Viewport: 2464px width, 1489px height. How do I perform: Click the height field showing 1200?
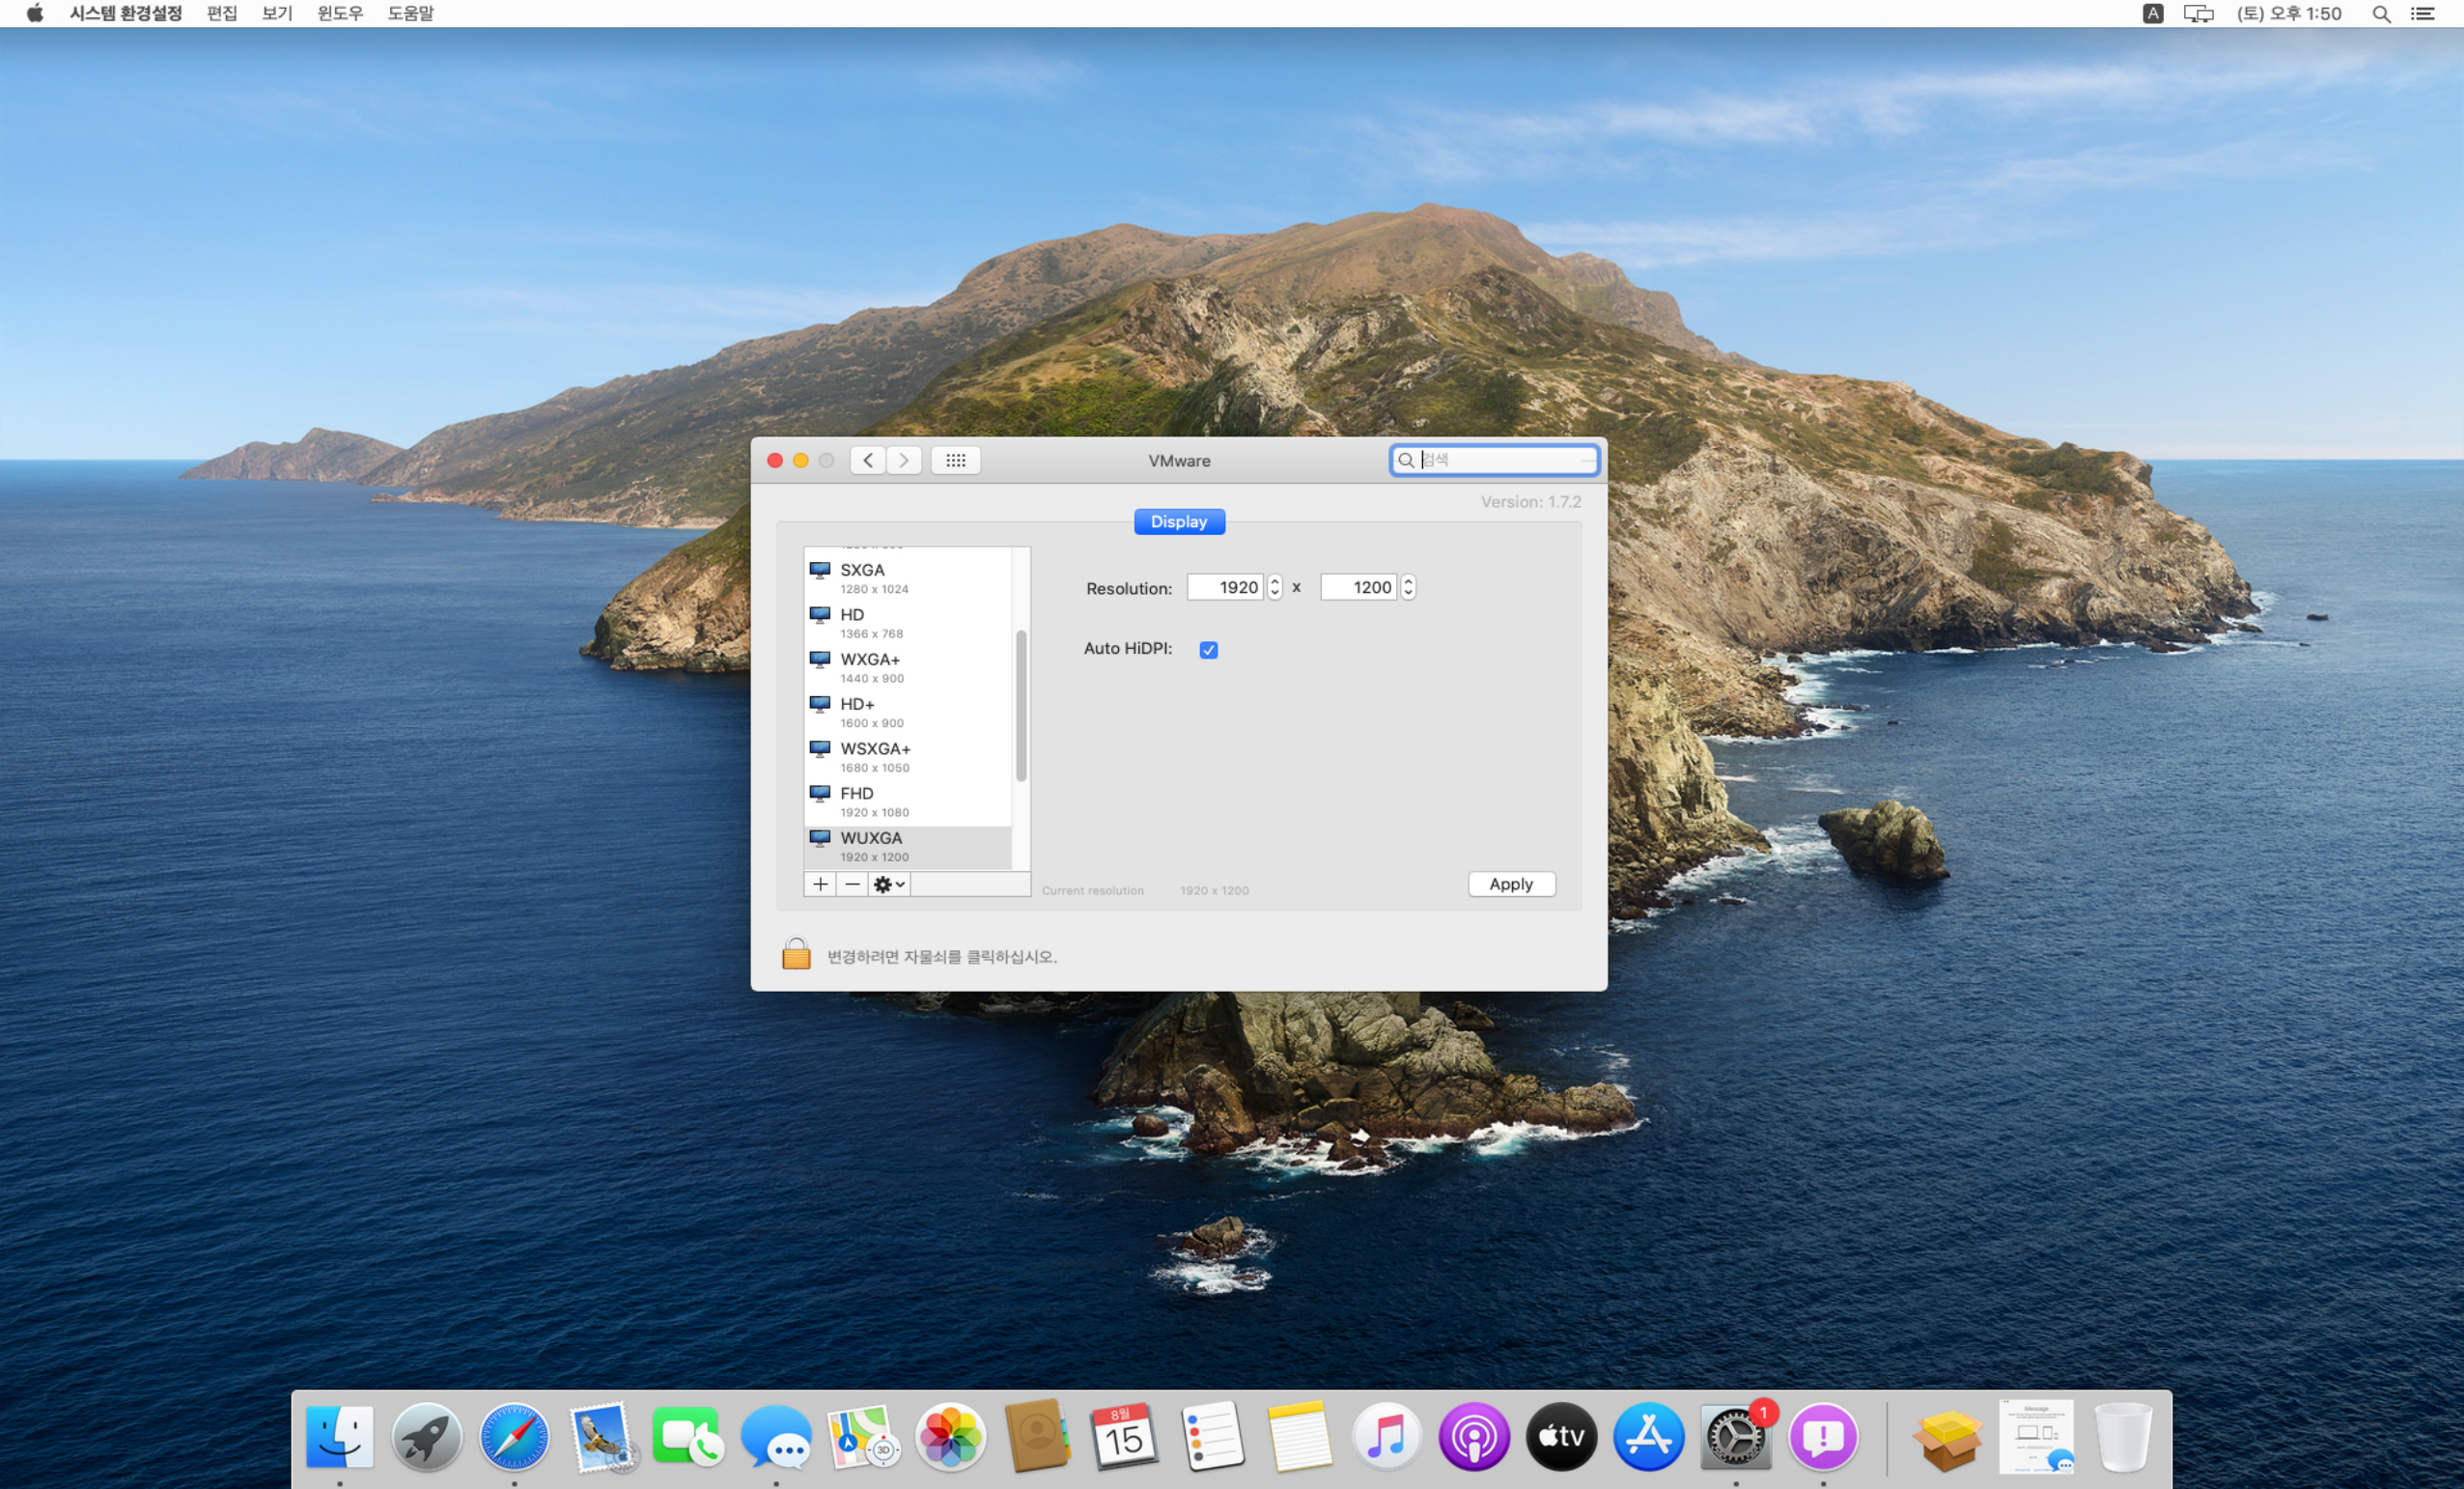coord(1358,587)
